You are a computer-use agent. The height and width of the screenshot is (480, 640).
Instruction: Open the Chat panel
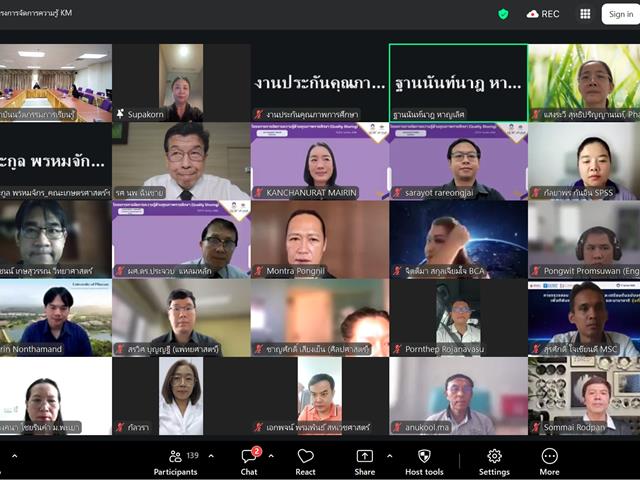coord(249,462)
